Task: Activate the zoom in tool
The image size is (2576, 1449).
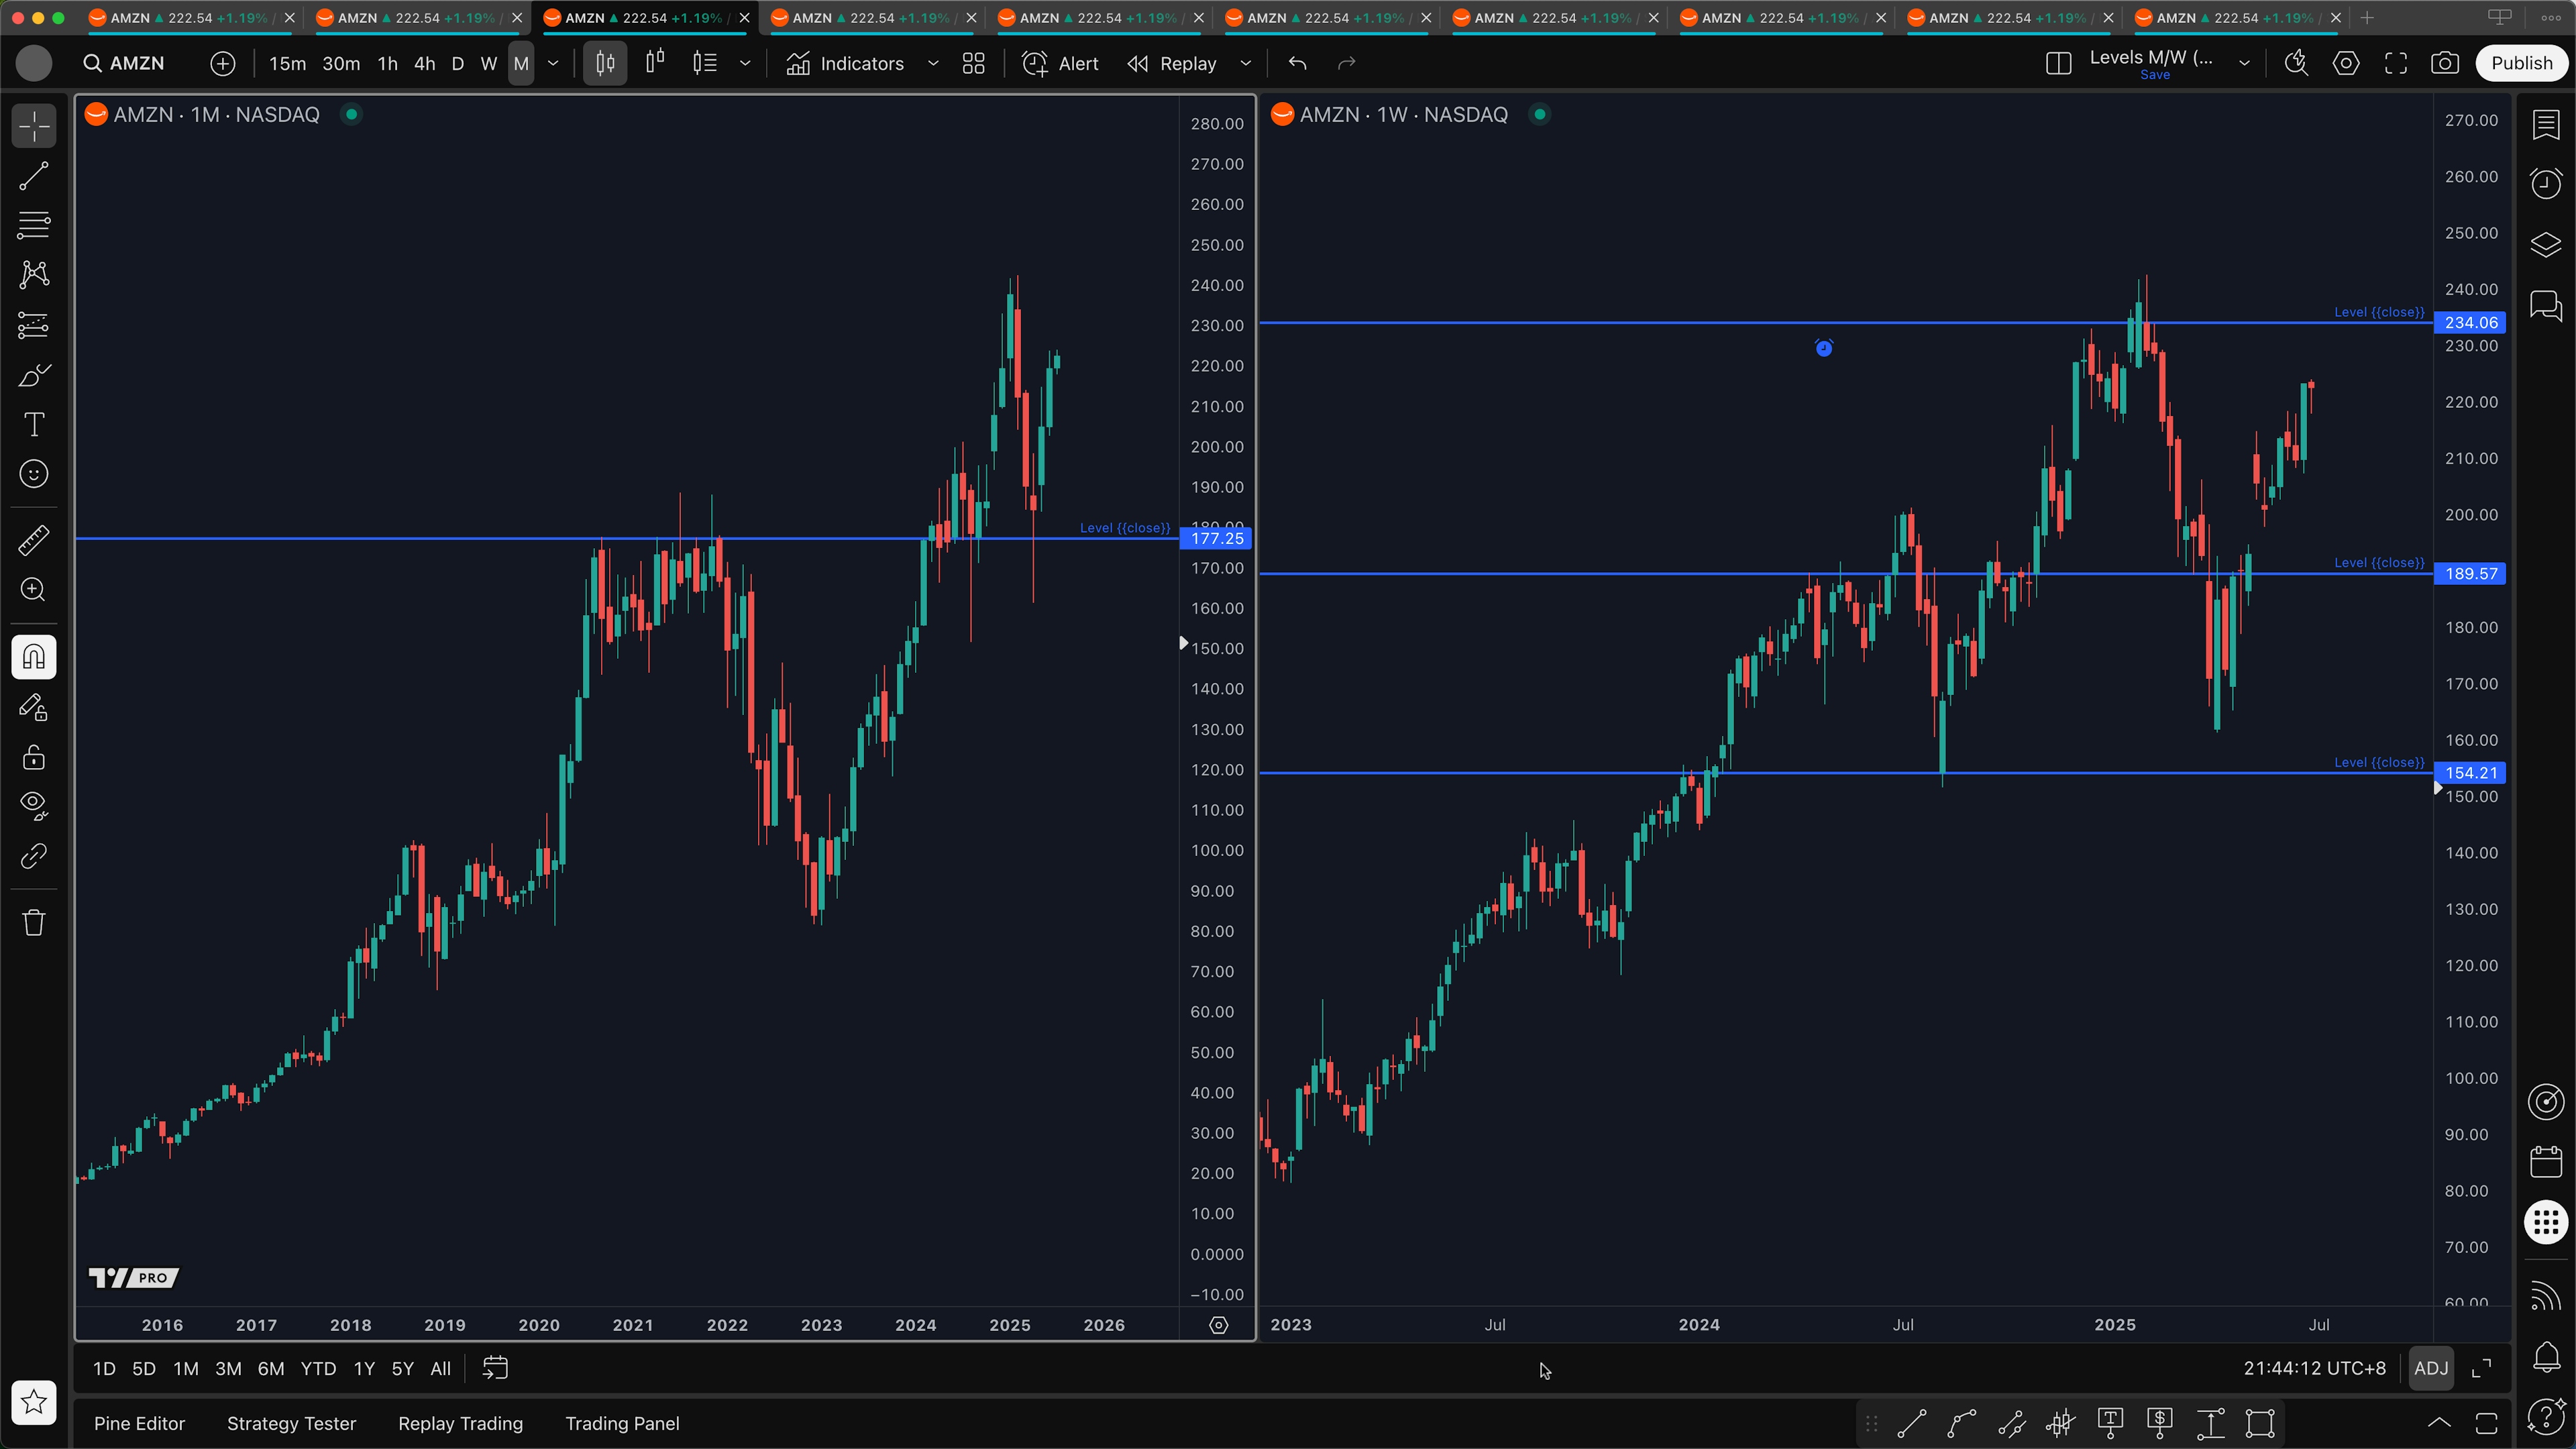Action: coord(34,590)
